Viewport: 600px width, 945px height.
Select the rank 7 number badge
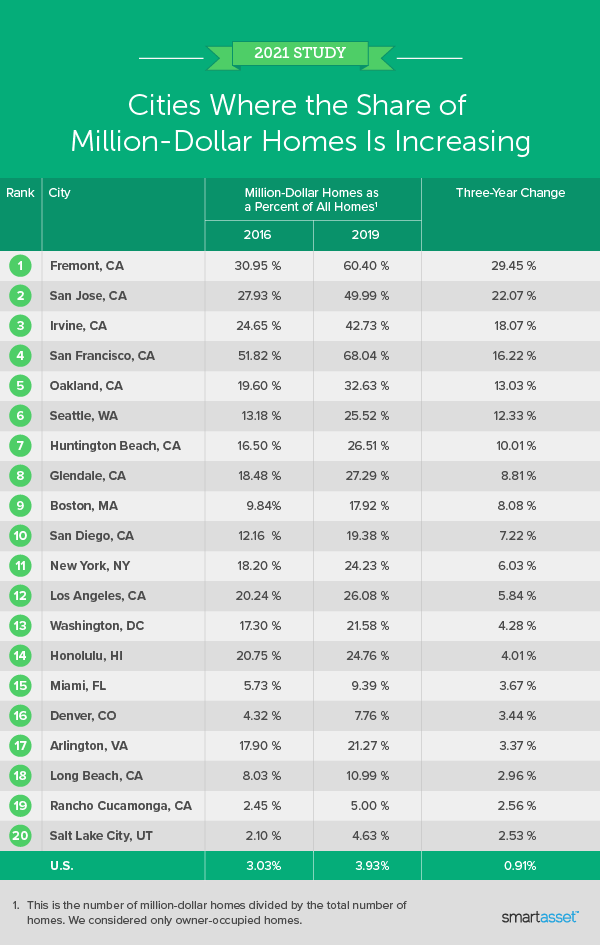click(x=20, y=446)
